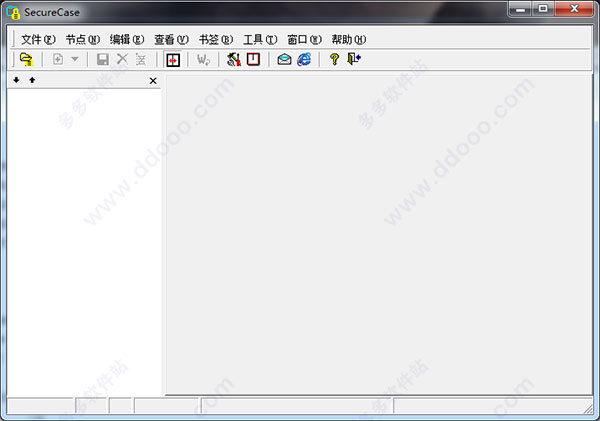Open the 编辑(E) menu
Image resolution: width=600 pixels, height=421 pixels.
coord(127,39)
